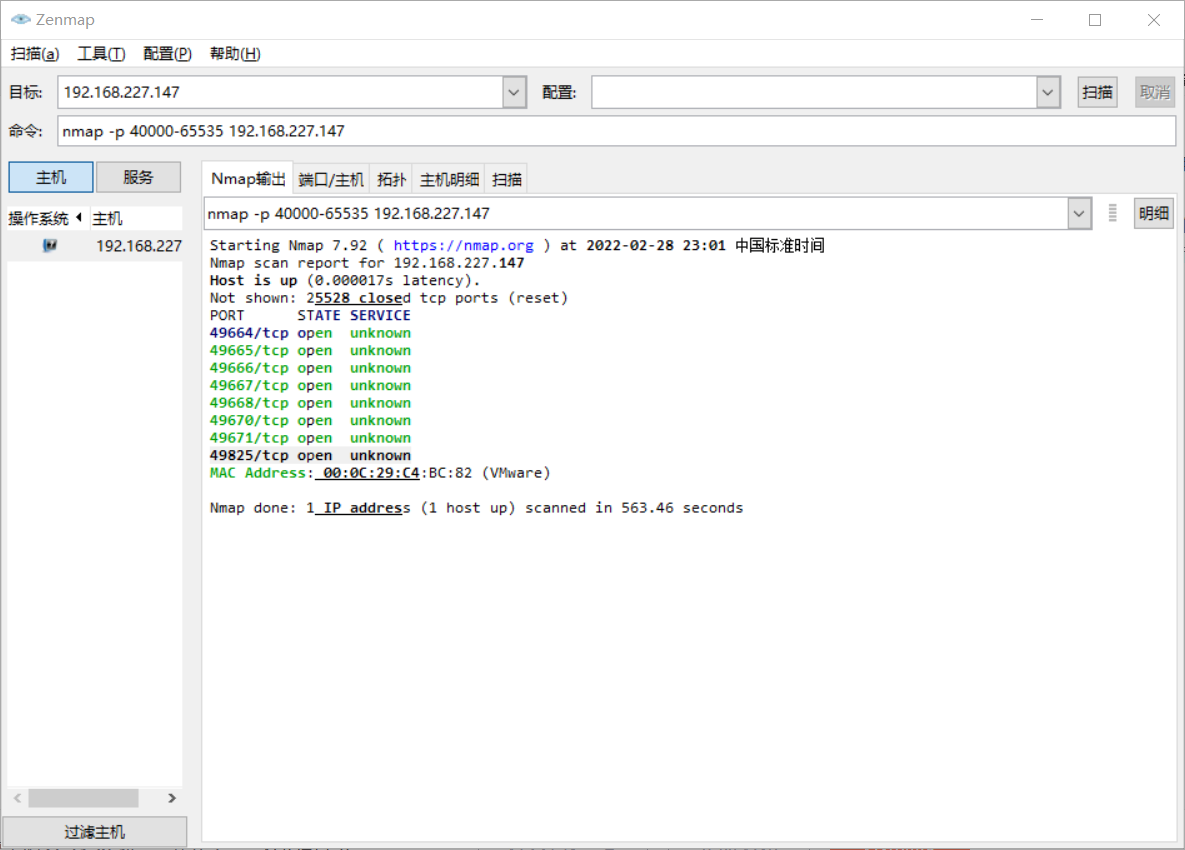This screenshot has height=850, width=1185.
Task: Click the 扫描 button to start scanning
Action: [x=1097, y=91]
